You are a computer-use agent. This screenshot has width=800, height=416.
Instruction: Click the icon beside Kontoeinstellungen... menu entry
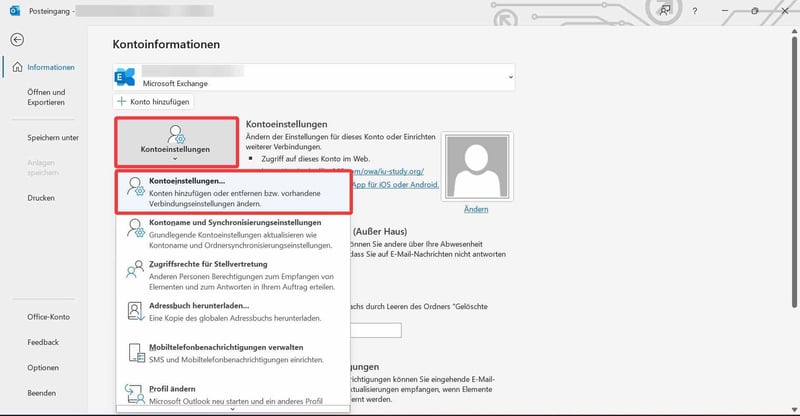(136, 187)
